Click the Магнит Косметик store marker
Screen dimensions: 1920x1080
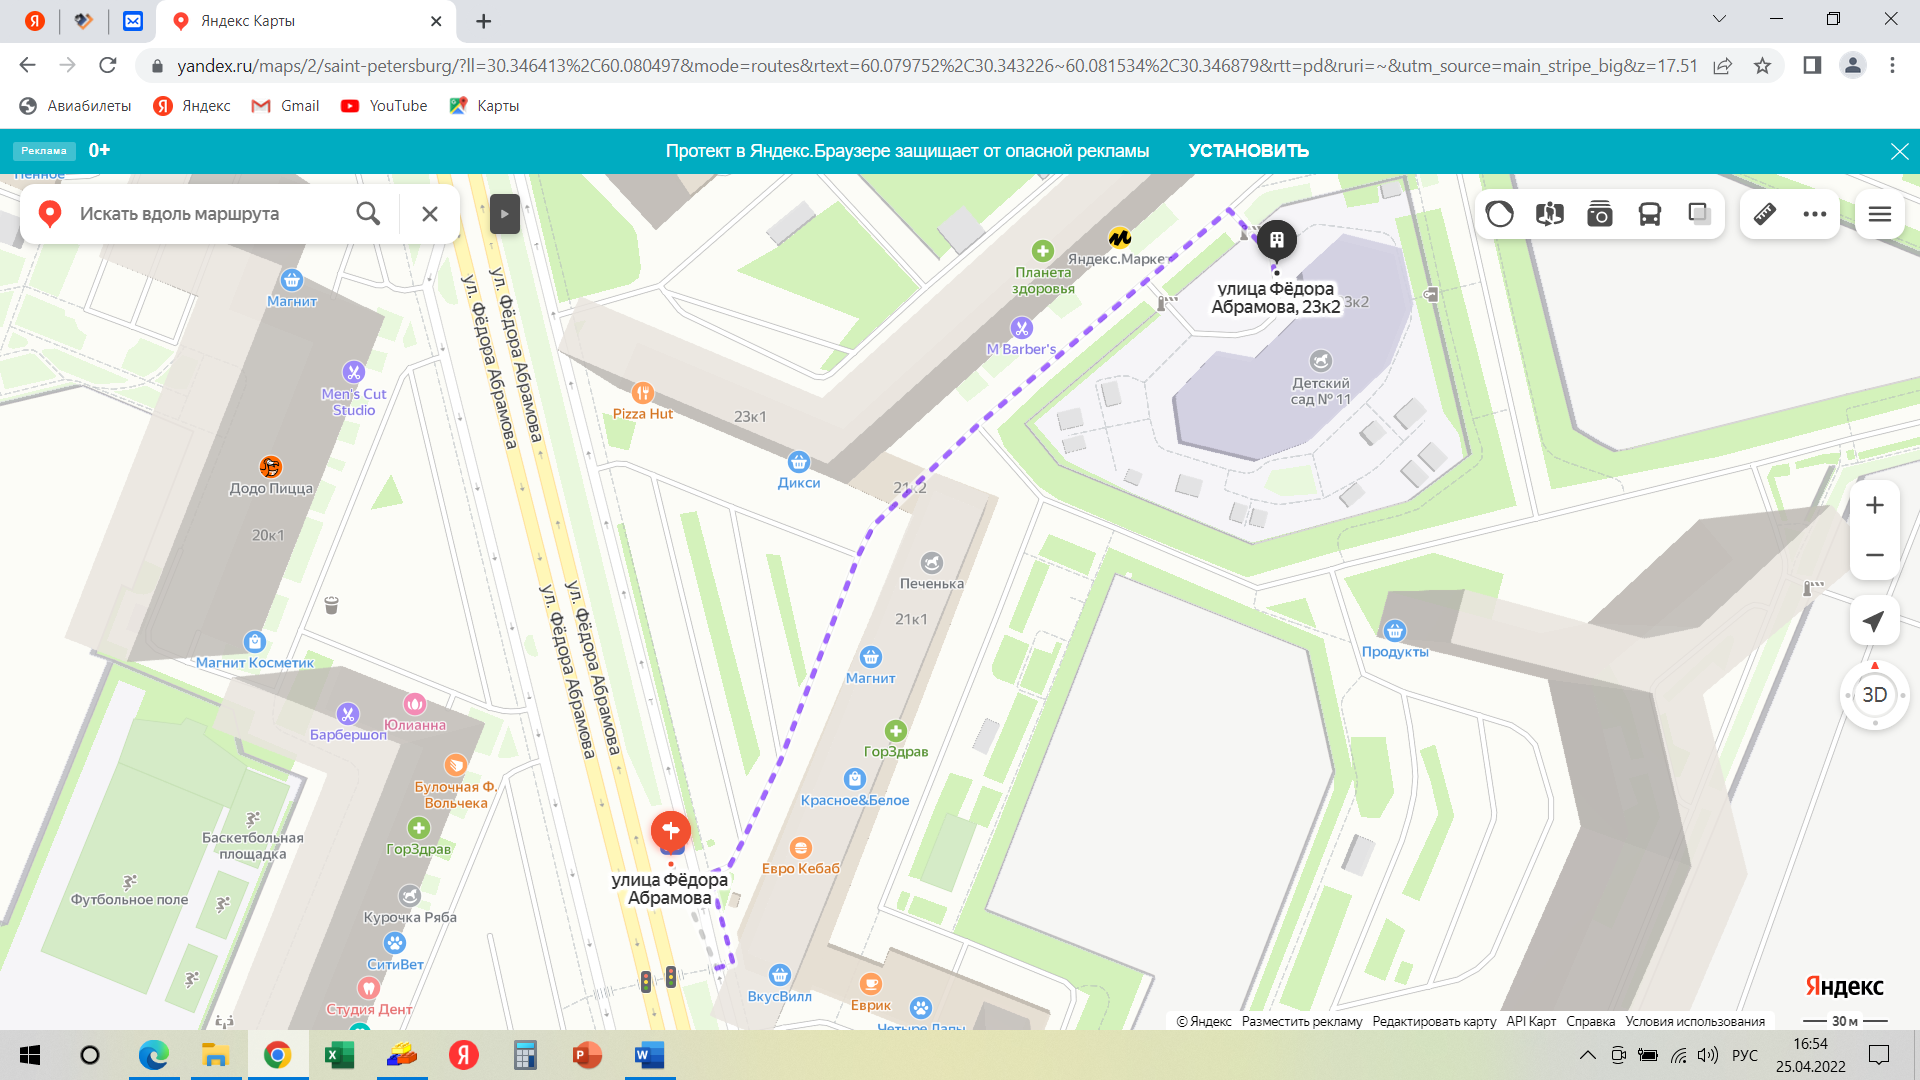(254, 642)
